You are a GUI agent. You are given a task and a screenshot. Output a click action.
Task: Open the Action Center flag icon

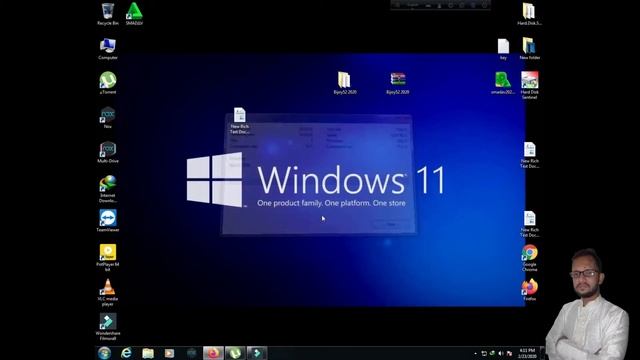pyautogui.click(x=509, y=353)
